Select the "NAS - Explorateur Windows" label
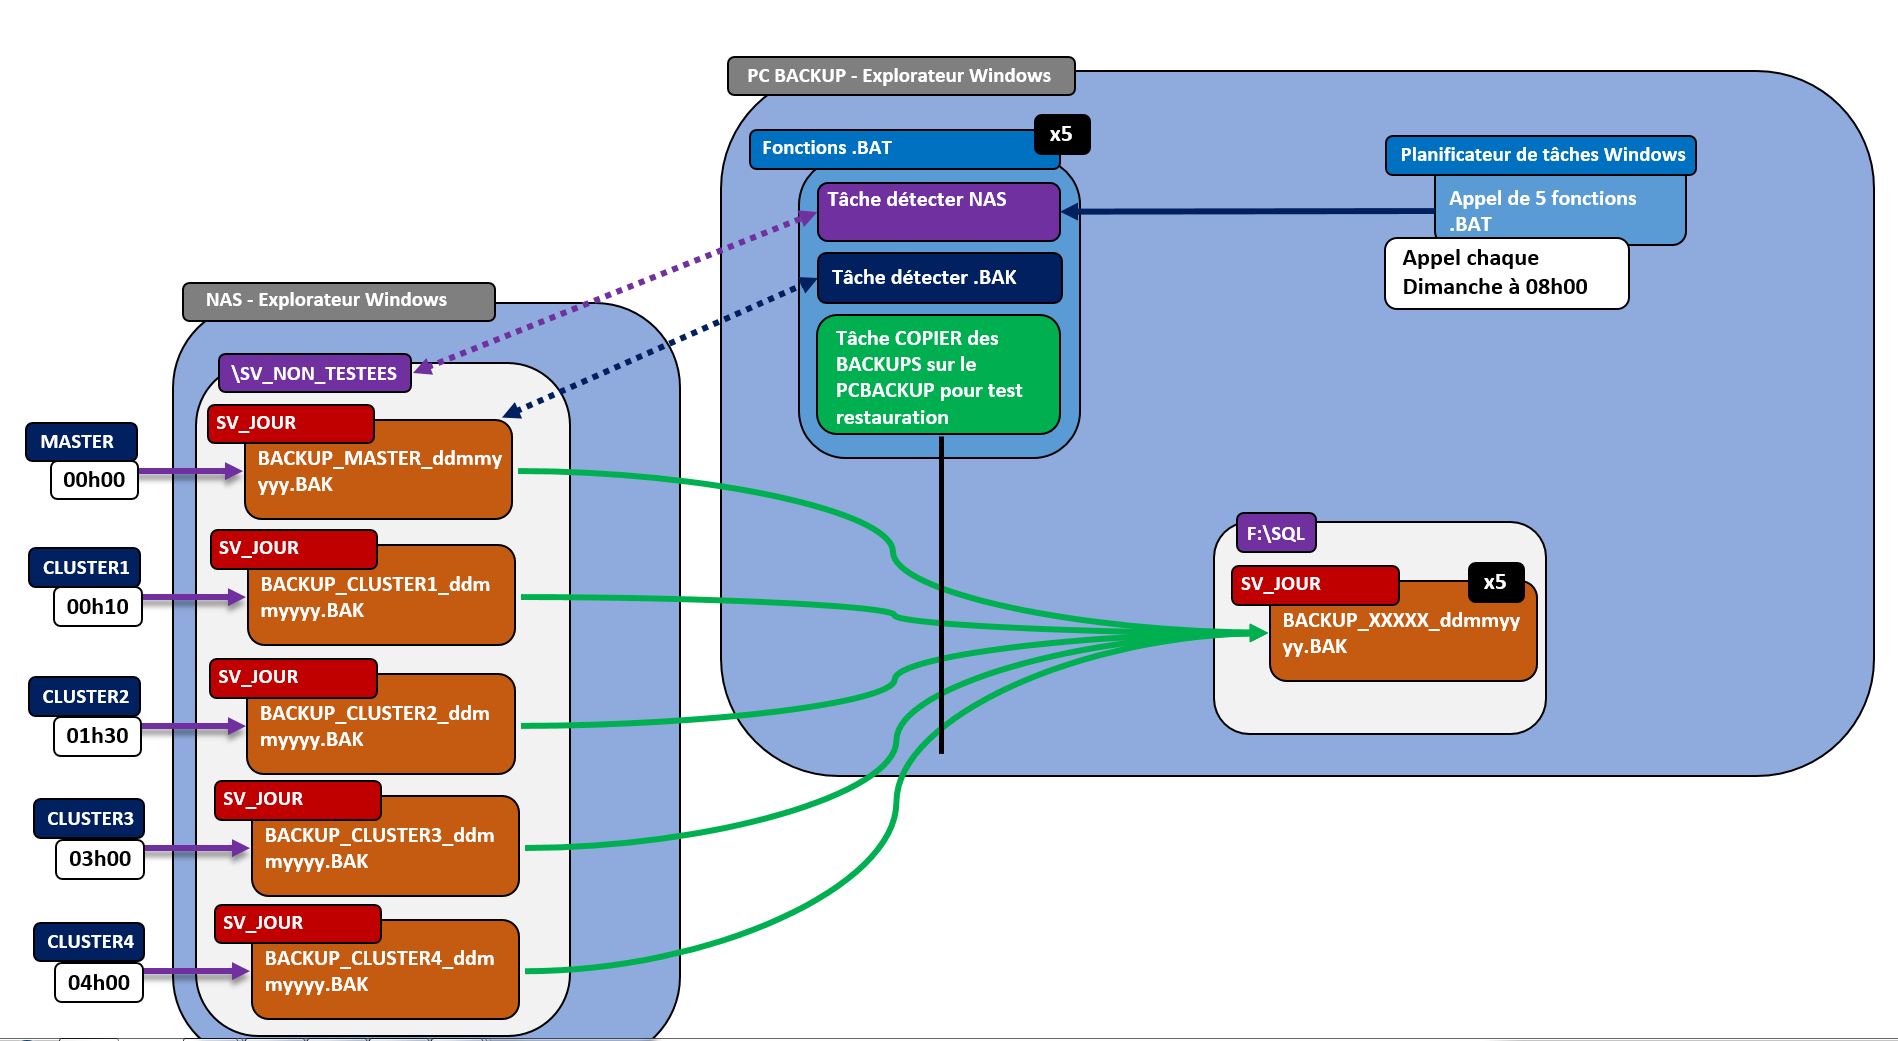1898x1041 pixels. [338, 301]
